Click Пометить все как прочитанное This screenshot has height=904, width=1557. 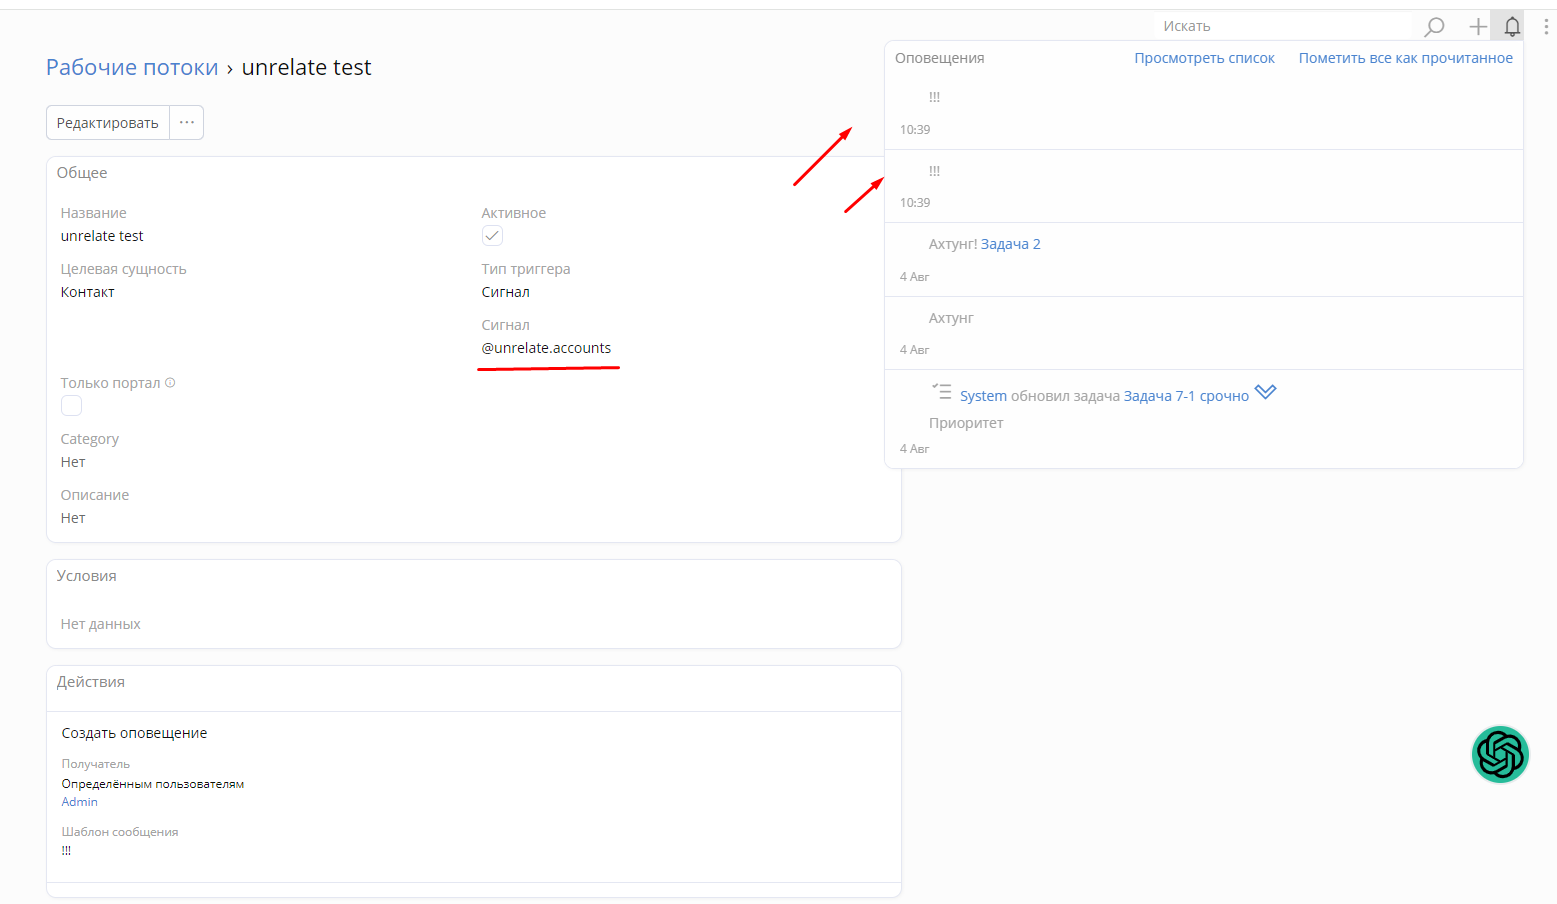[x=1405, y=58]
